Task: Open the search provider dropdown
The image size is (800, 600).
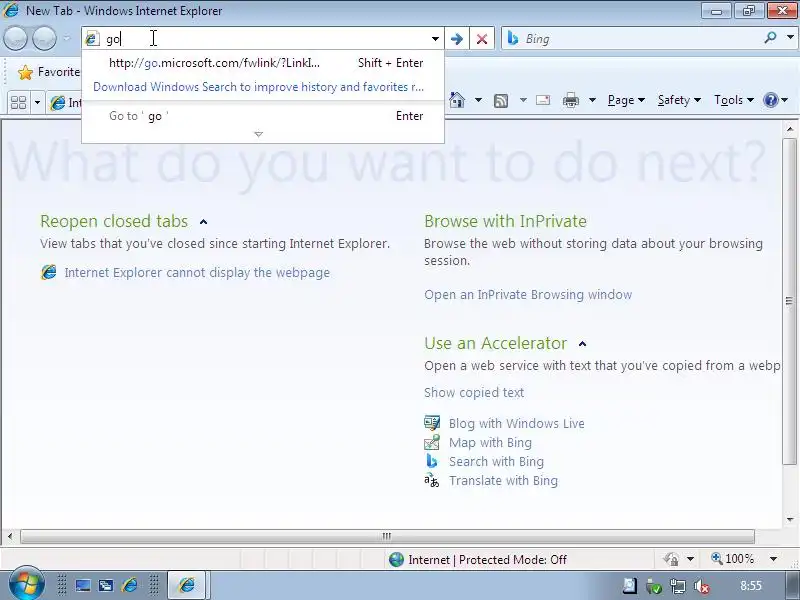Action: pyautogui.click(x=790, y=38)
